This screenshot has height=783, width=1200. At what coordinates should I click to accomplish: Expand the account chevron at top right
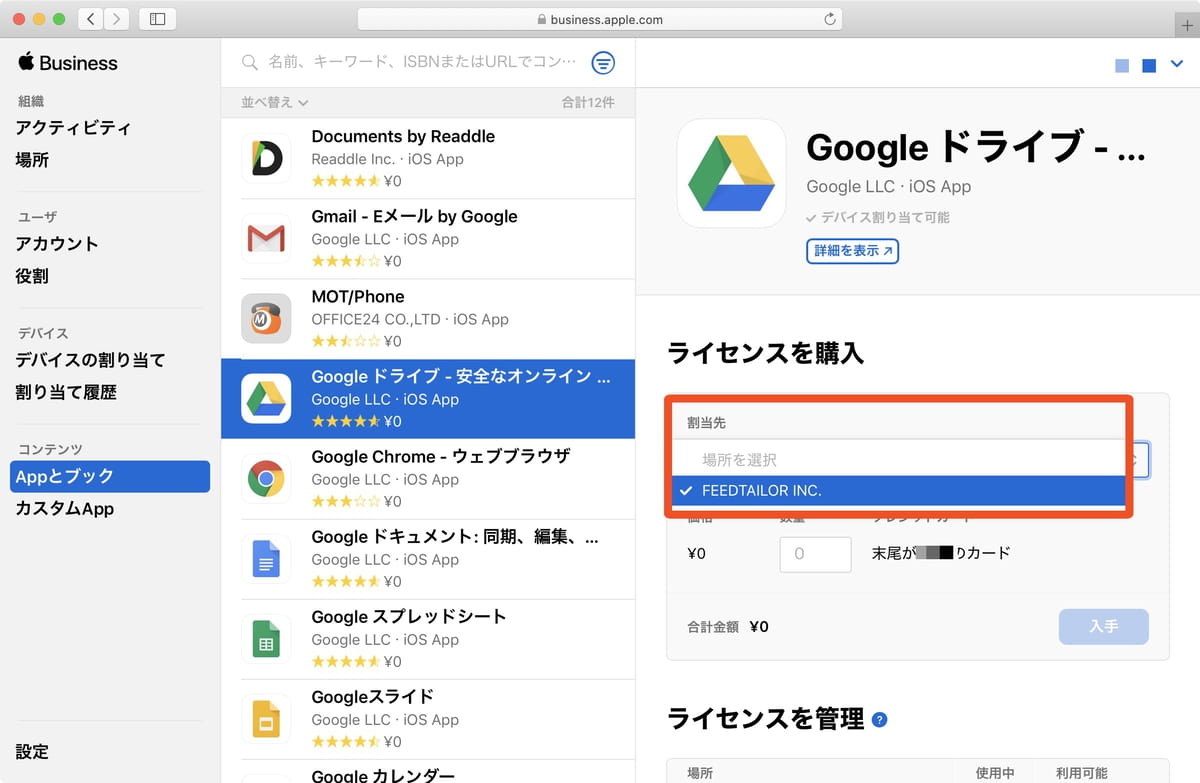point(1177,64)
